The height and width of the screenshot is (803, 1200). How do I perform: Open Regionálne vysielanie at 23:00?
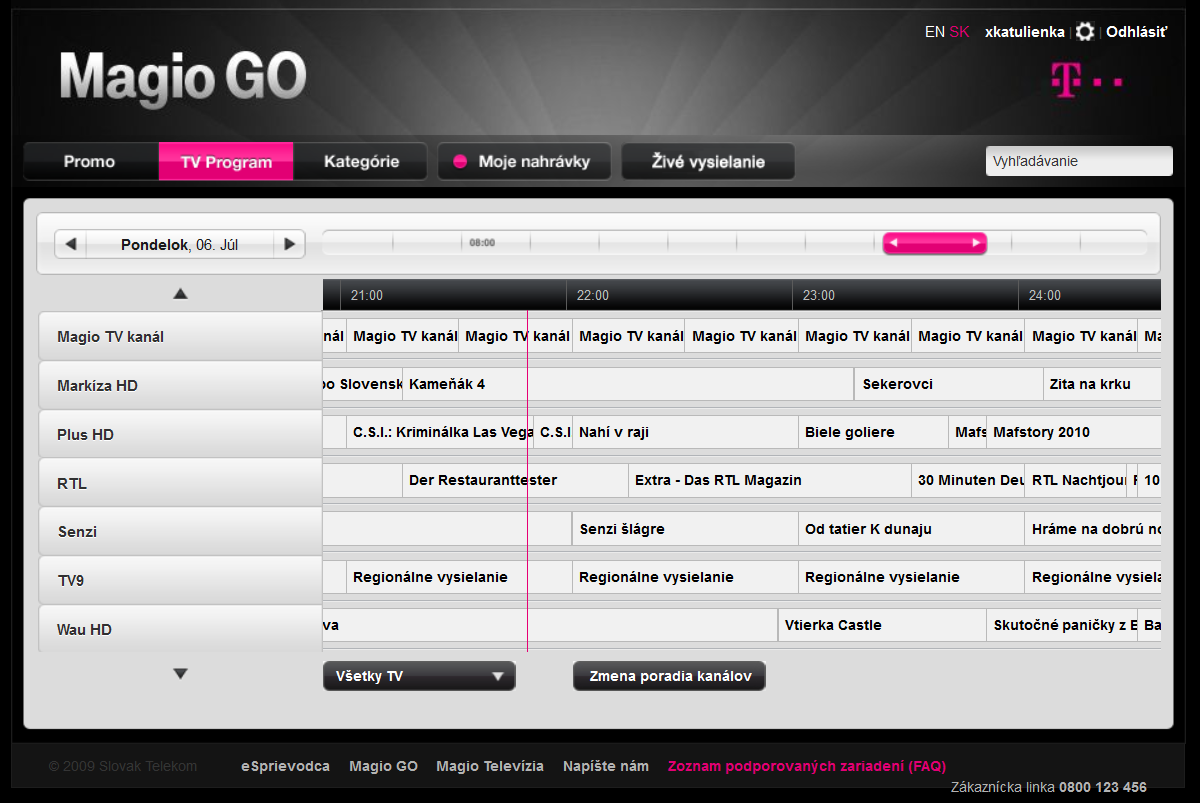point(911,577)
